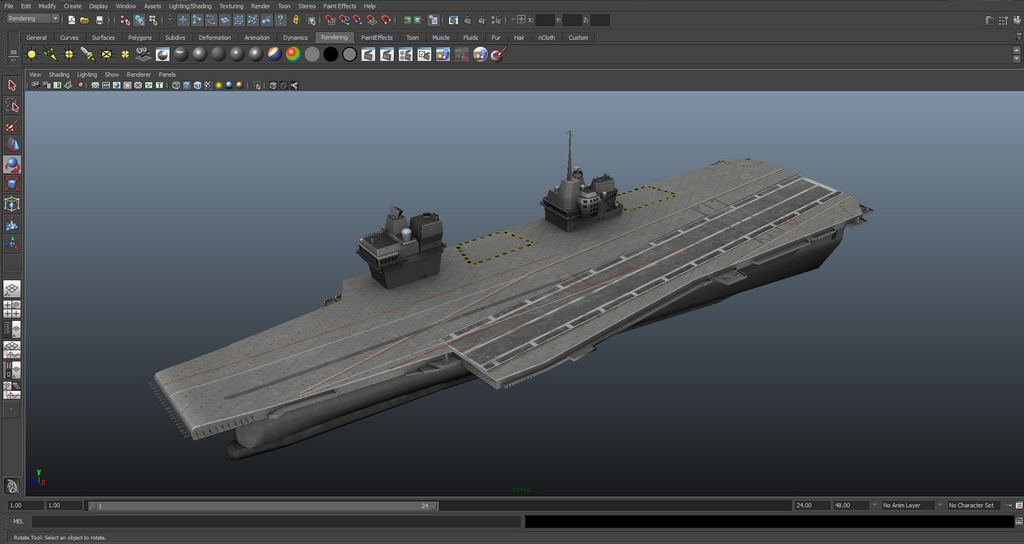Select the Scale tool

pos(12,184)
